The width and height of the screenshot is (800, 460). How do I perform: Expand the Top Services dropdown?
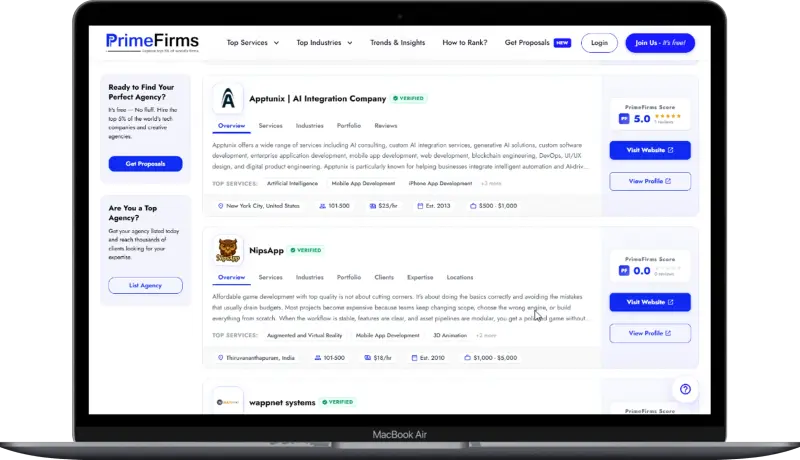coord(253,43)
